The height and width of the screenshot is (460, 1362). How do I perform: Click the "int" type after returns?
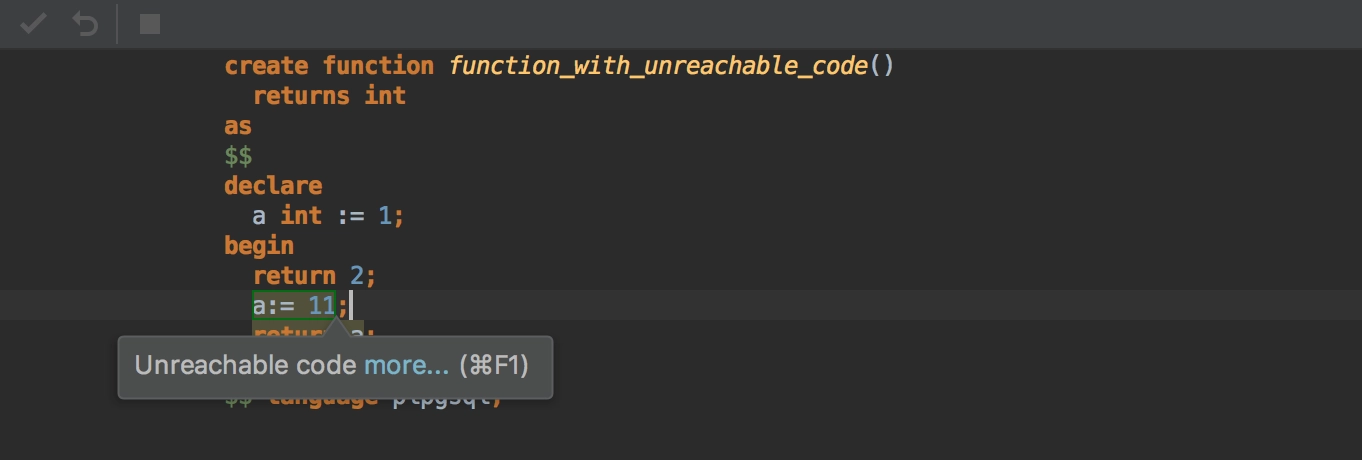pyautogui.click(x=385, y=96)
